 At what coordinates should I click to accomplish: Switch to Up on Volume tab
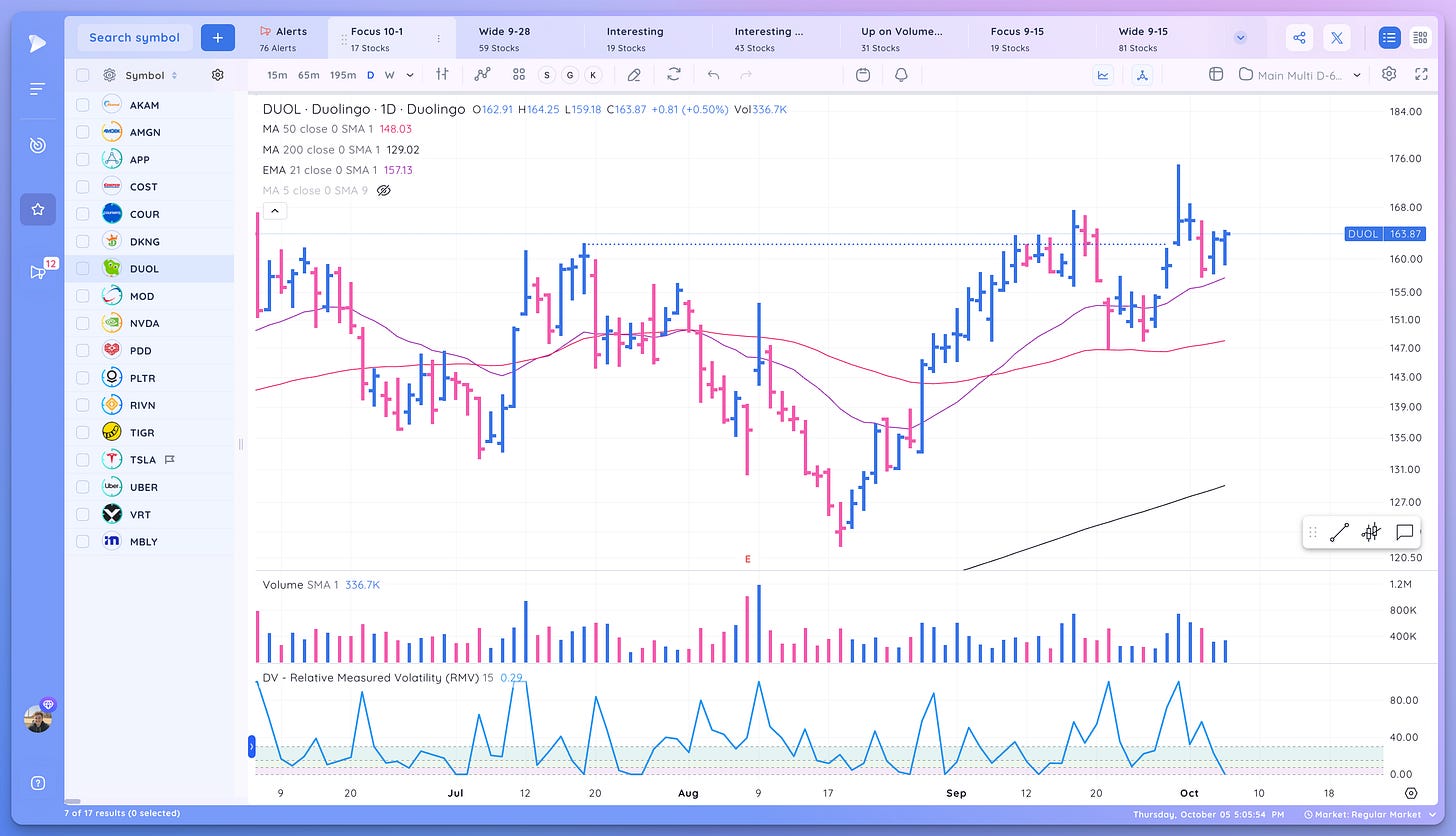click(x=902, y=38)
